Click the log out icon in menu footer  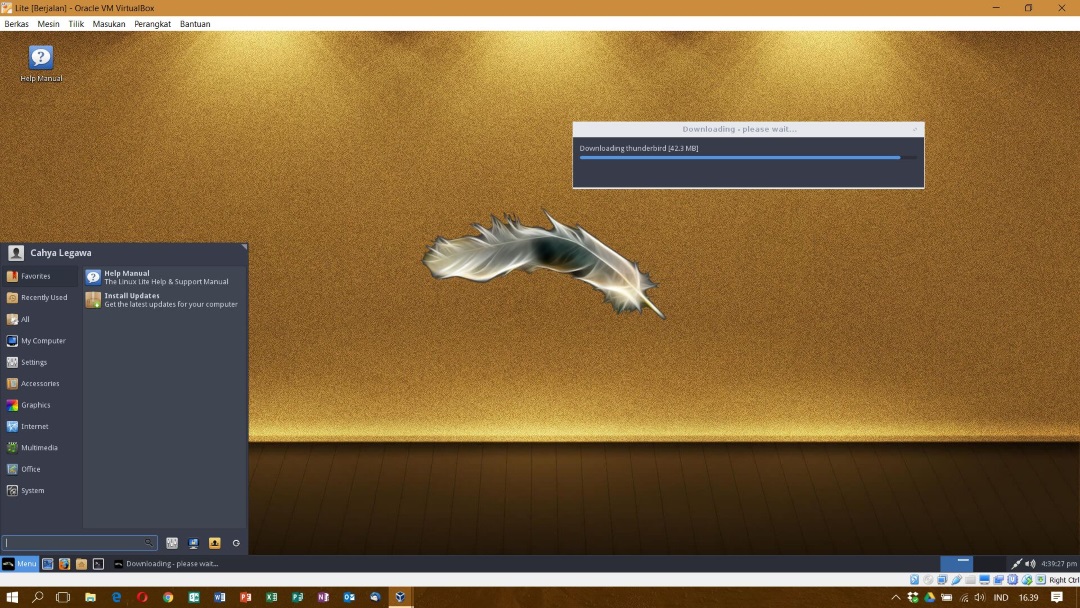pyautogui.click(x=236, y=543)
